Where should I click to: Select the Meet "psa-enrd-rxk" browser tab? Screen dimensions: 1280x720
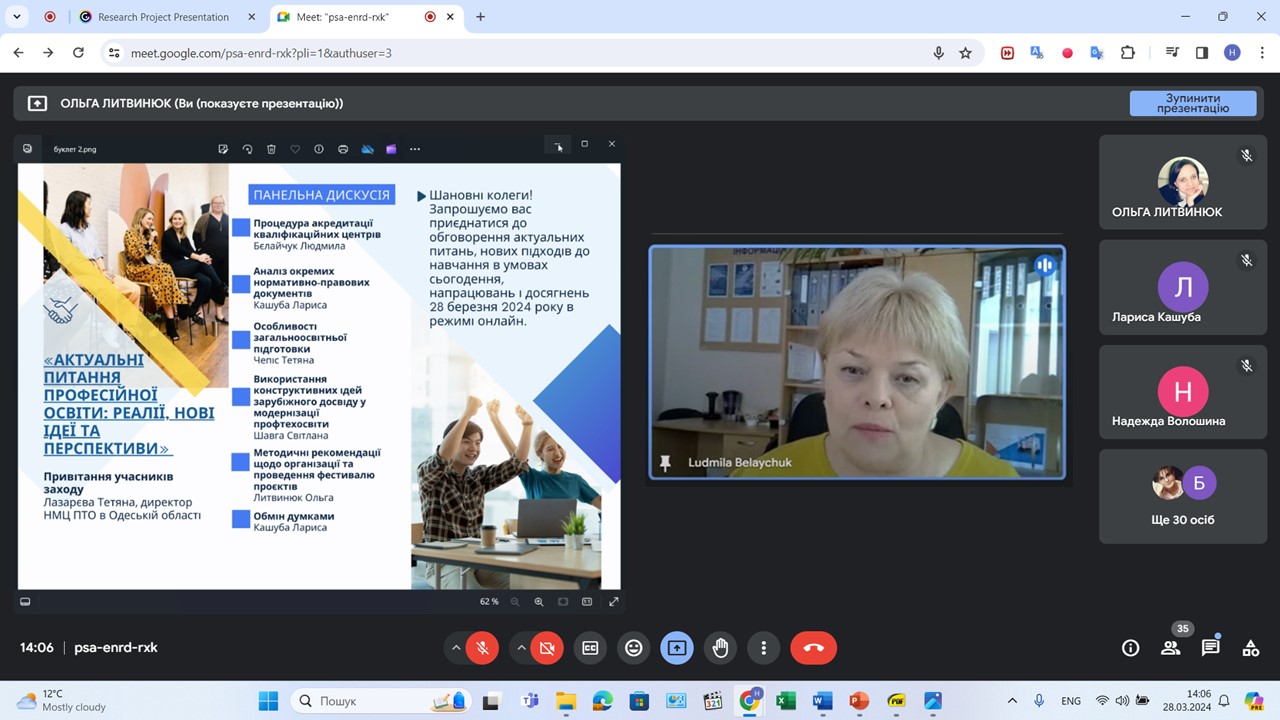point(345,17)
